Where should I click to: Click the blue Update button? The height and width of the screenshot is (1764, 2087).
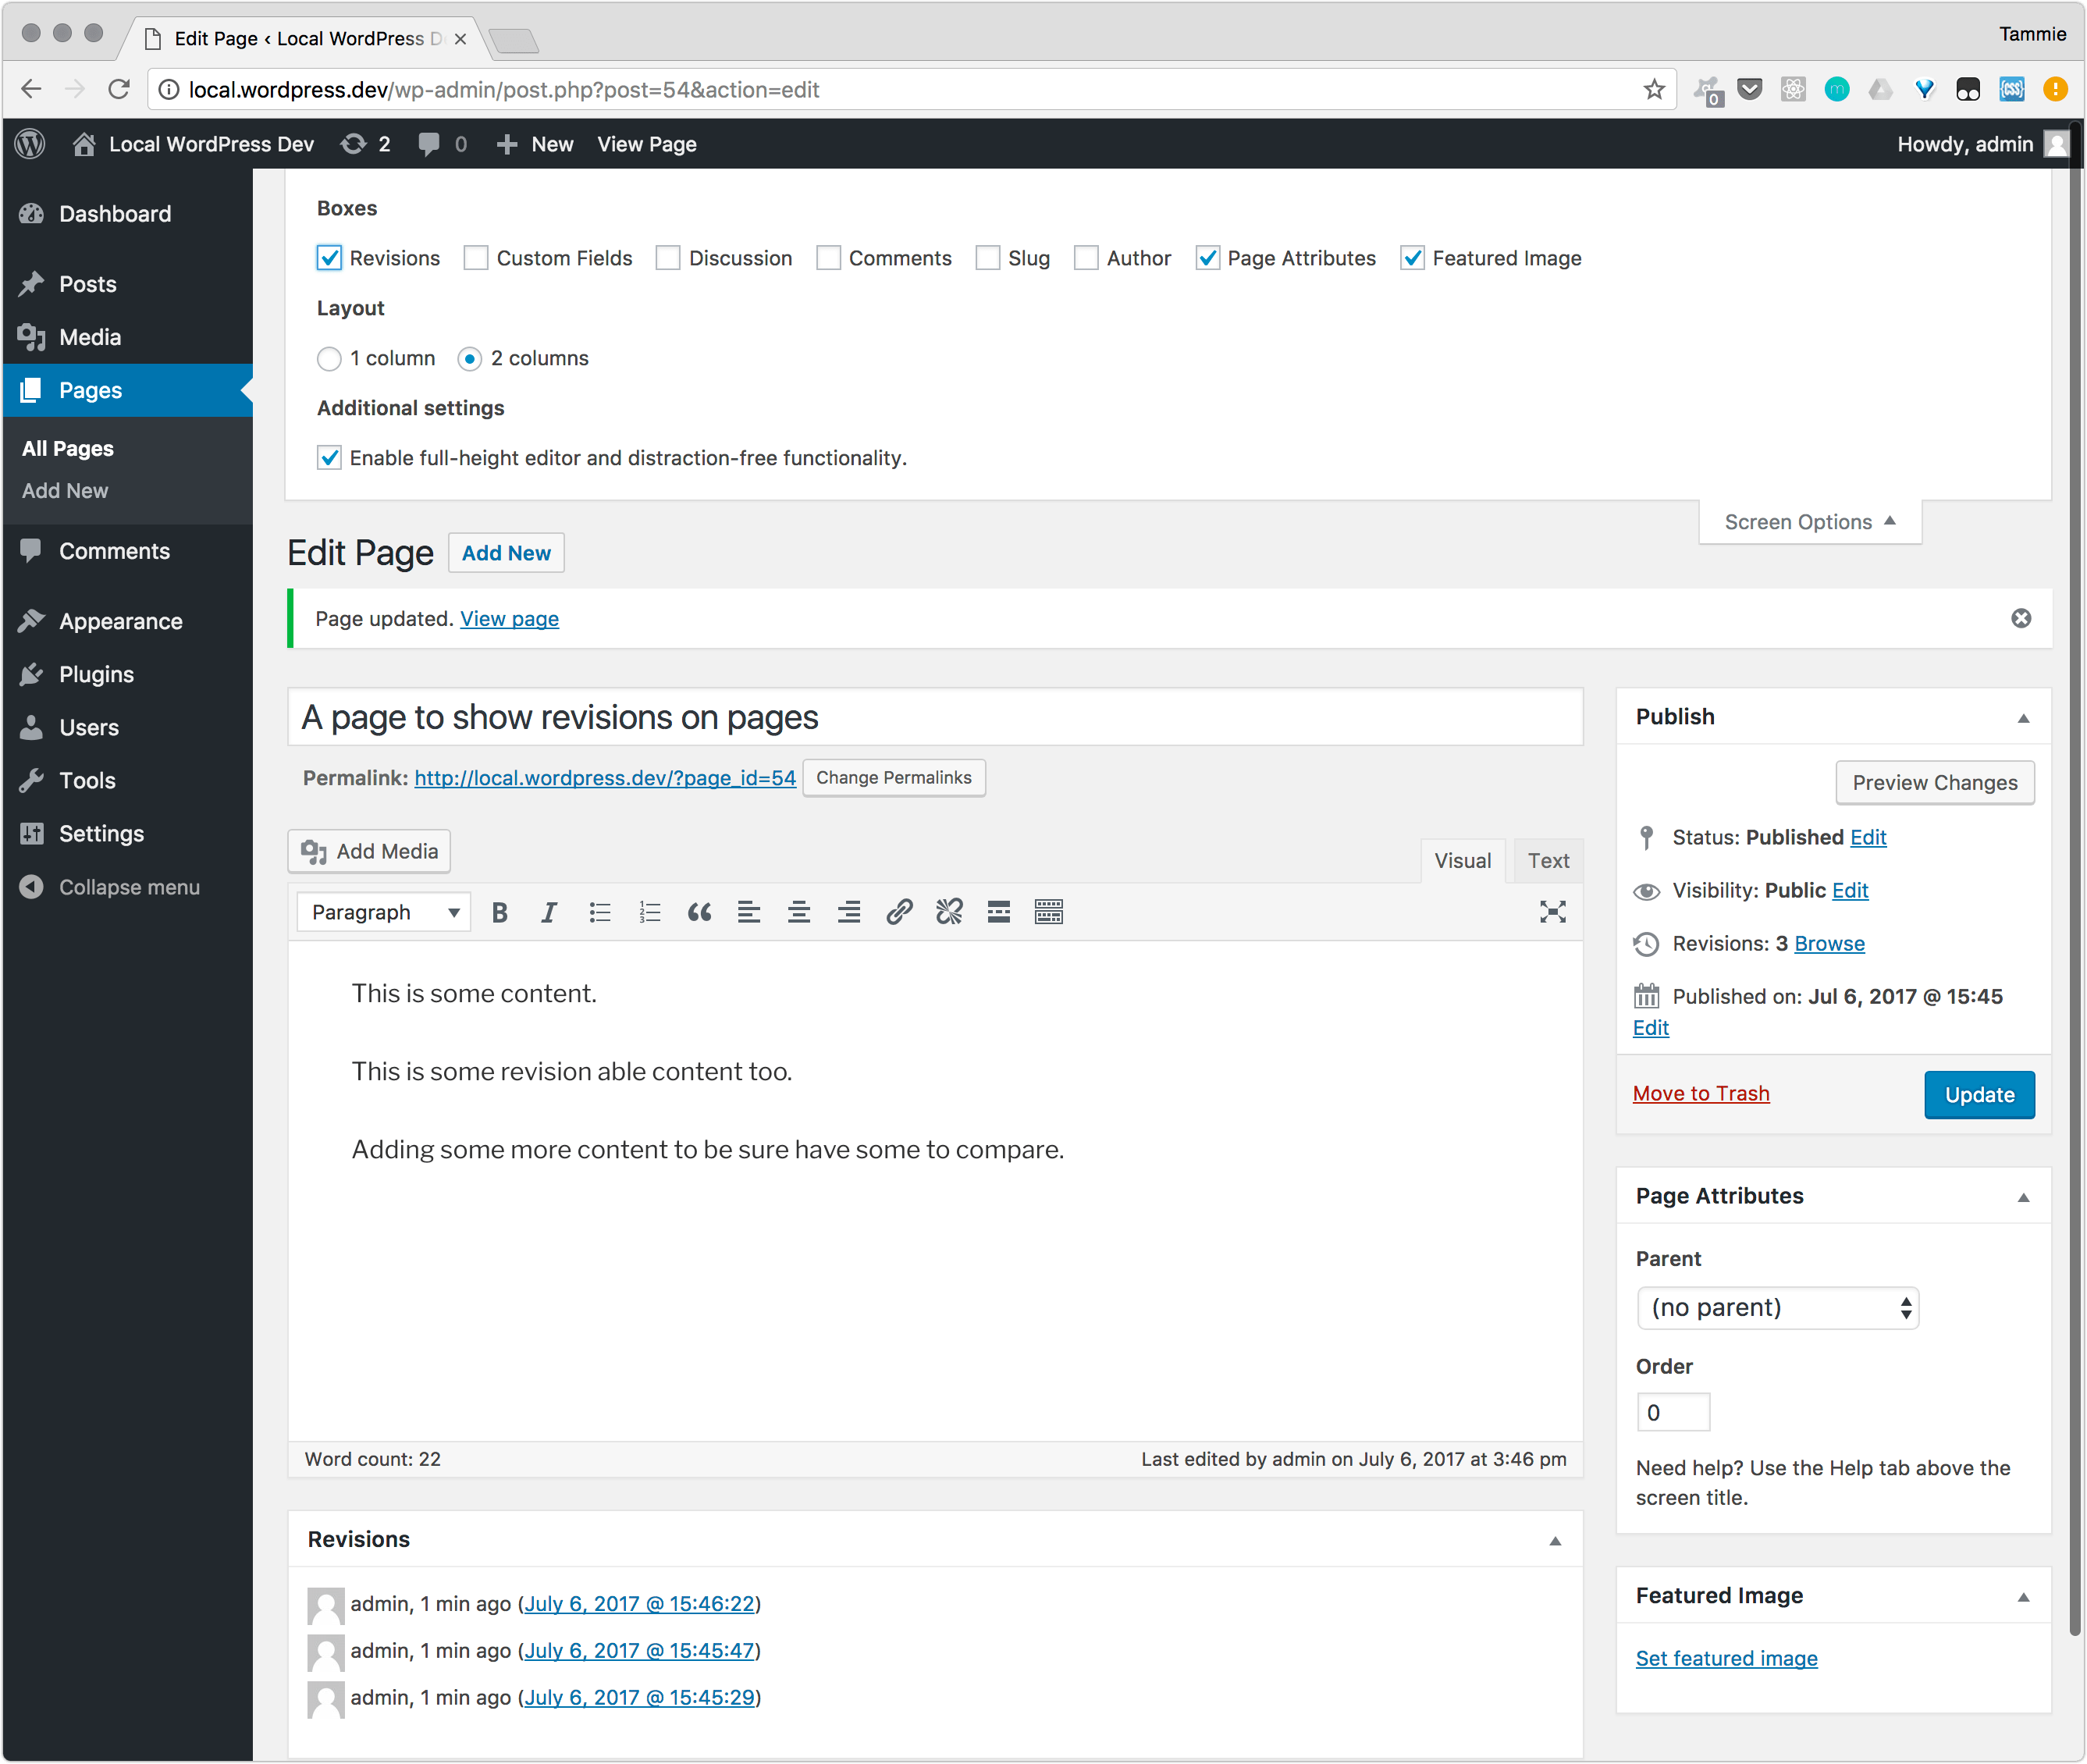(x=1978, y=1094)
